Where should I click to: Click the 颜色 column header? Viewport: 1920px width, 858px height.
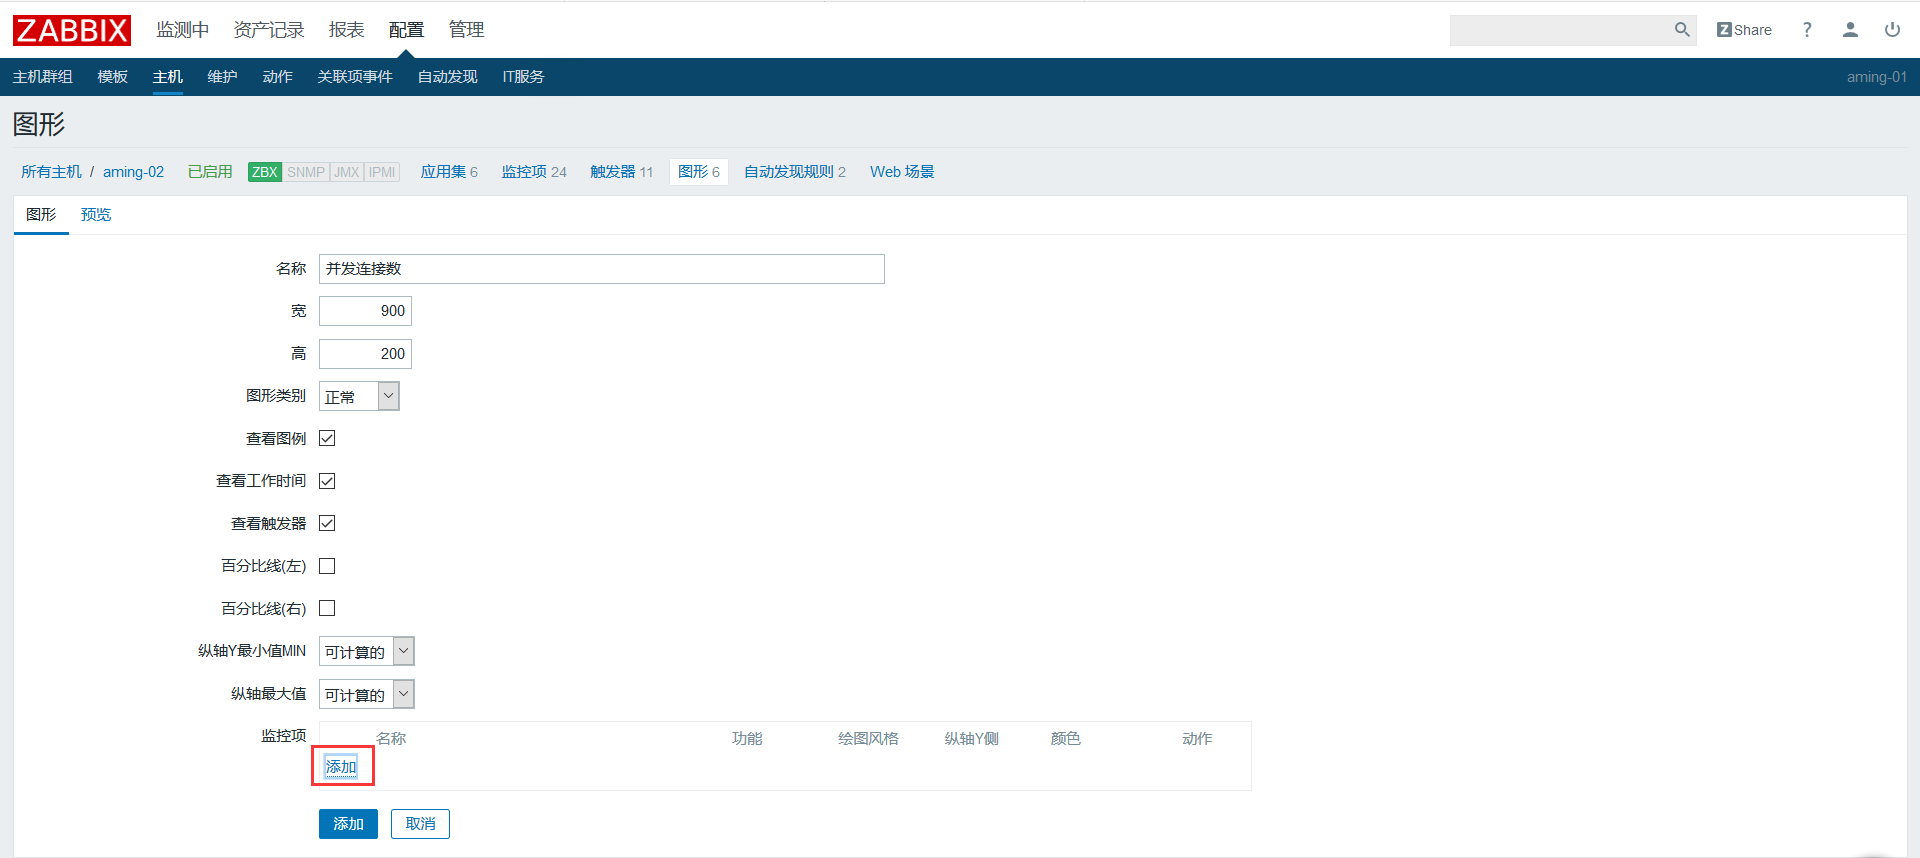pos(1066,738)
